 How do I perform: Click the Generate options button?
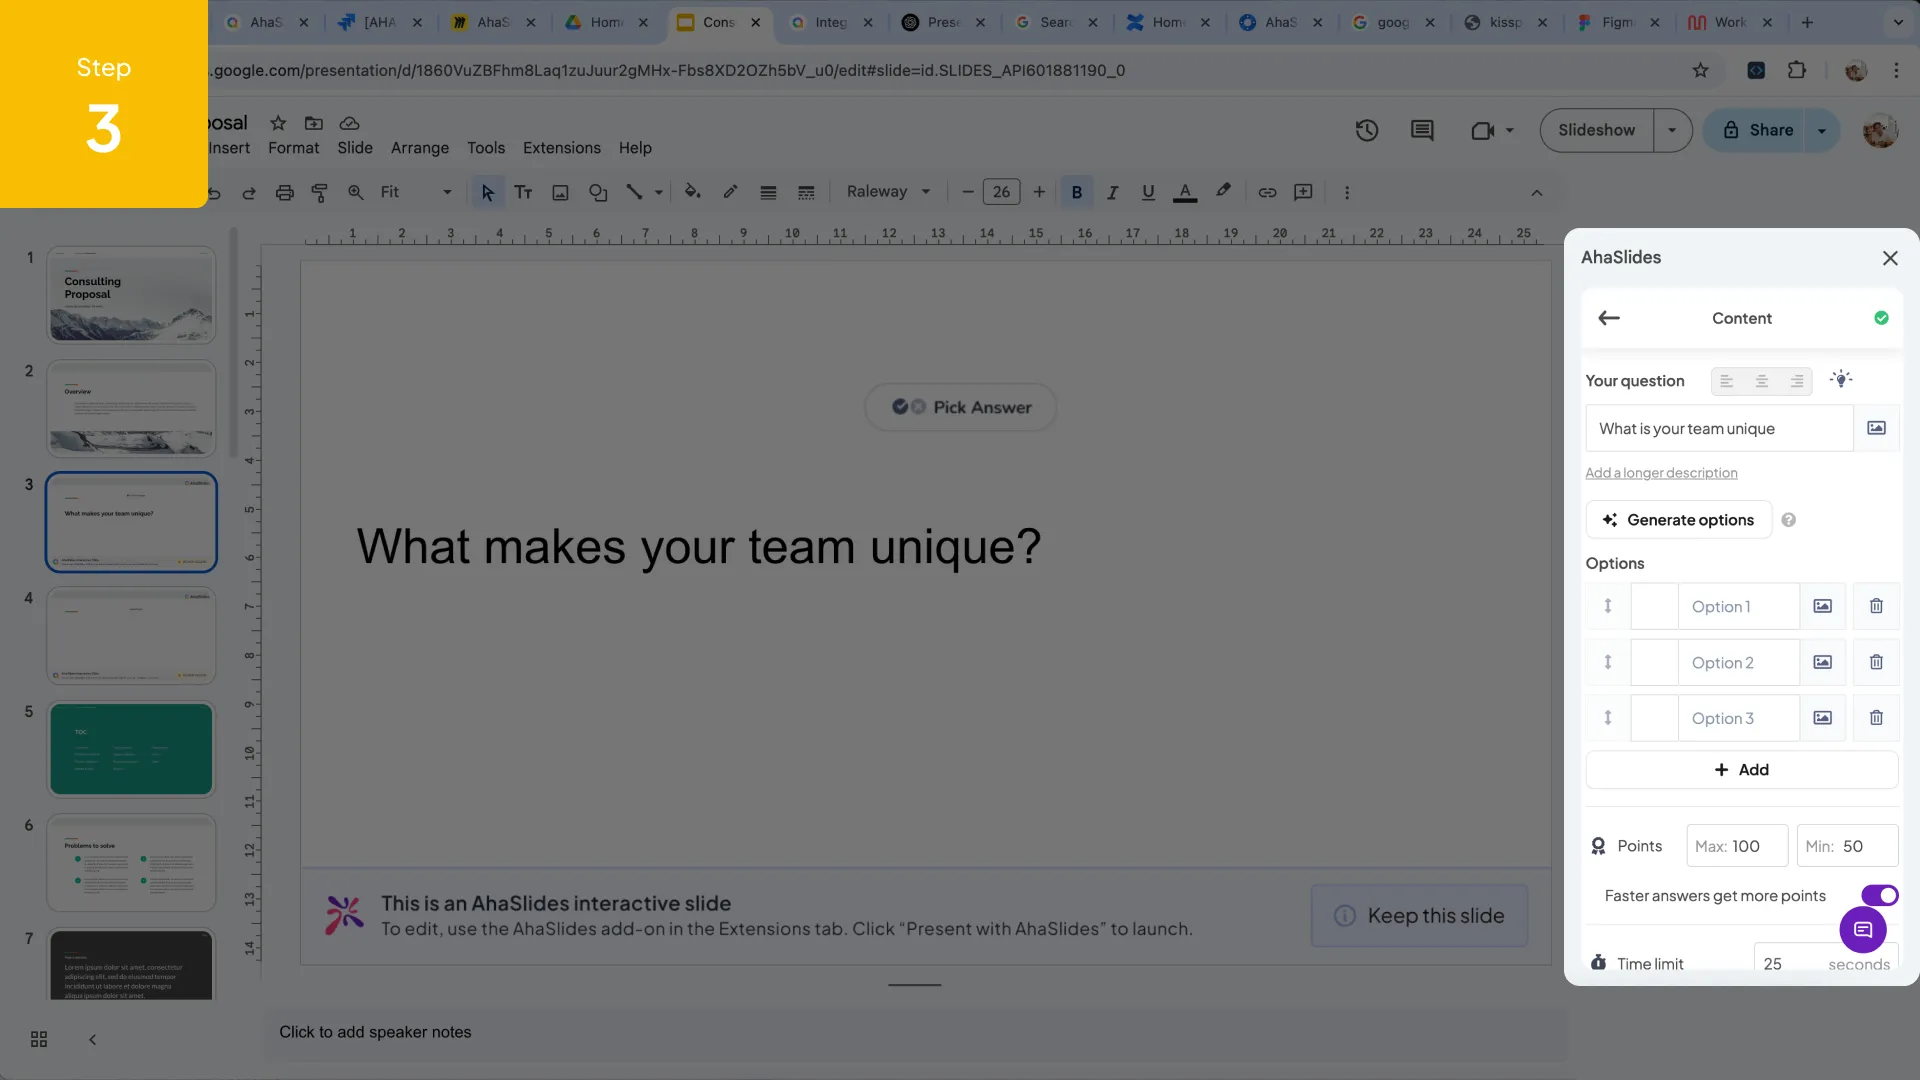point(1678,519)
